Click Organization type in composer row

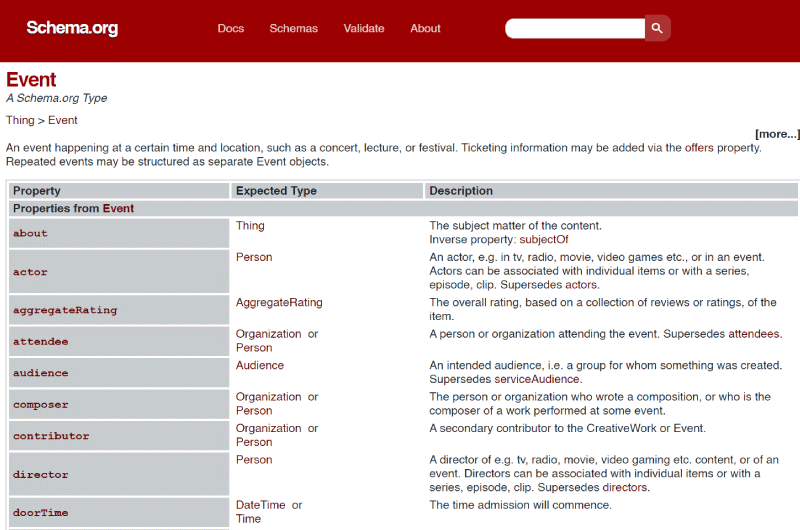click(x=268, y=397)
